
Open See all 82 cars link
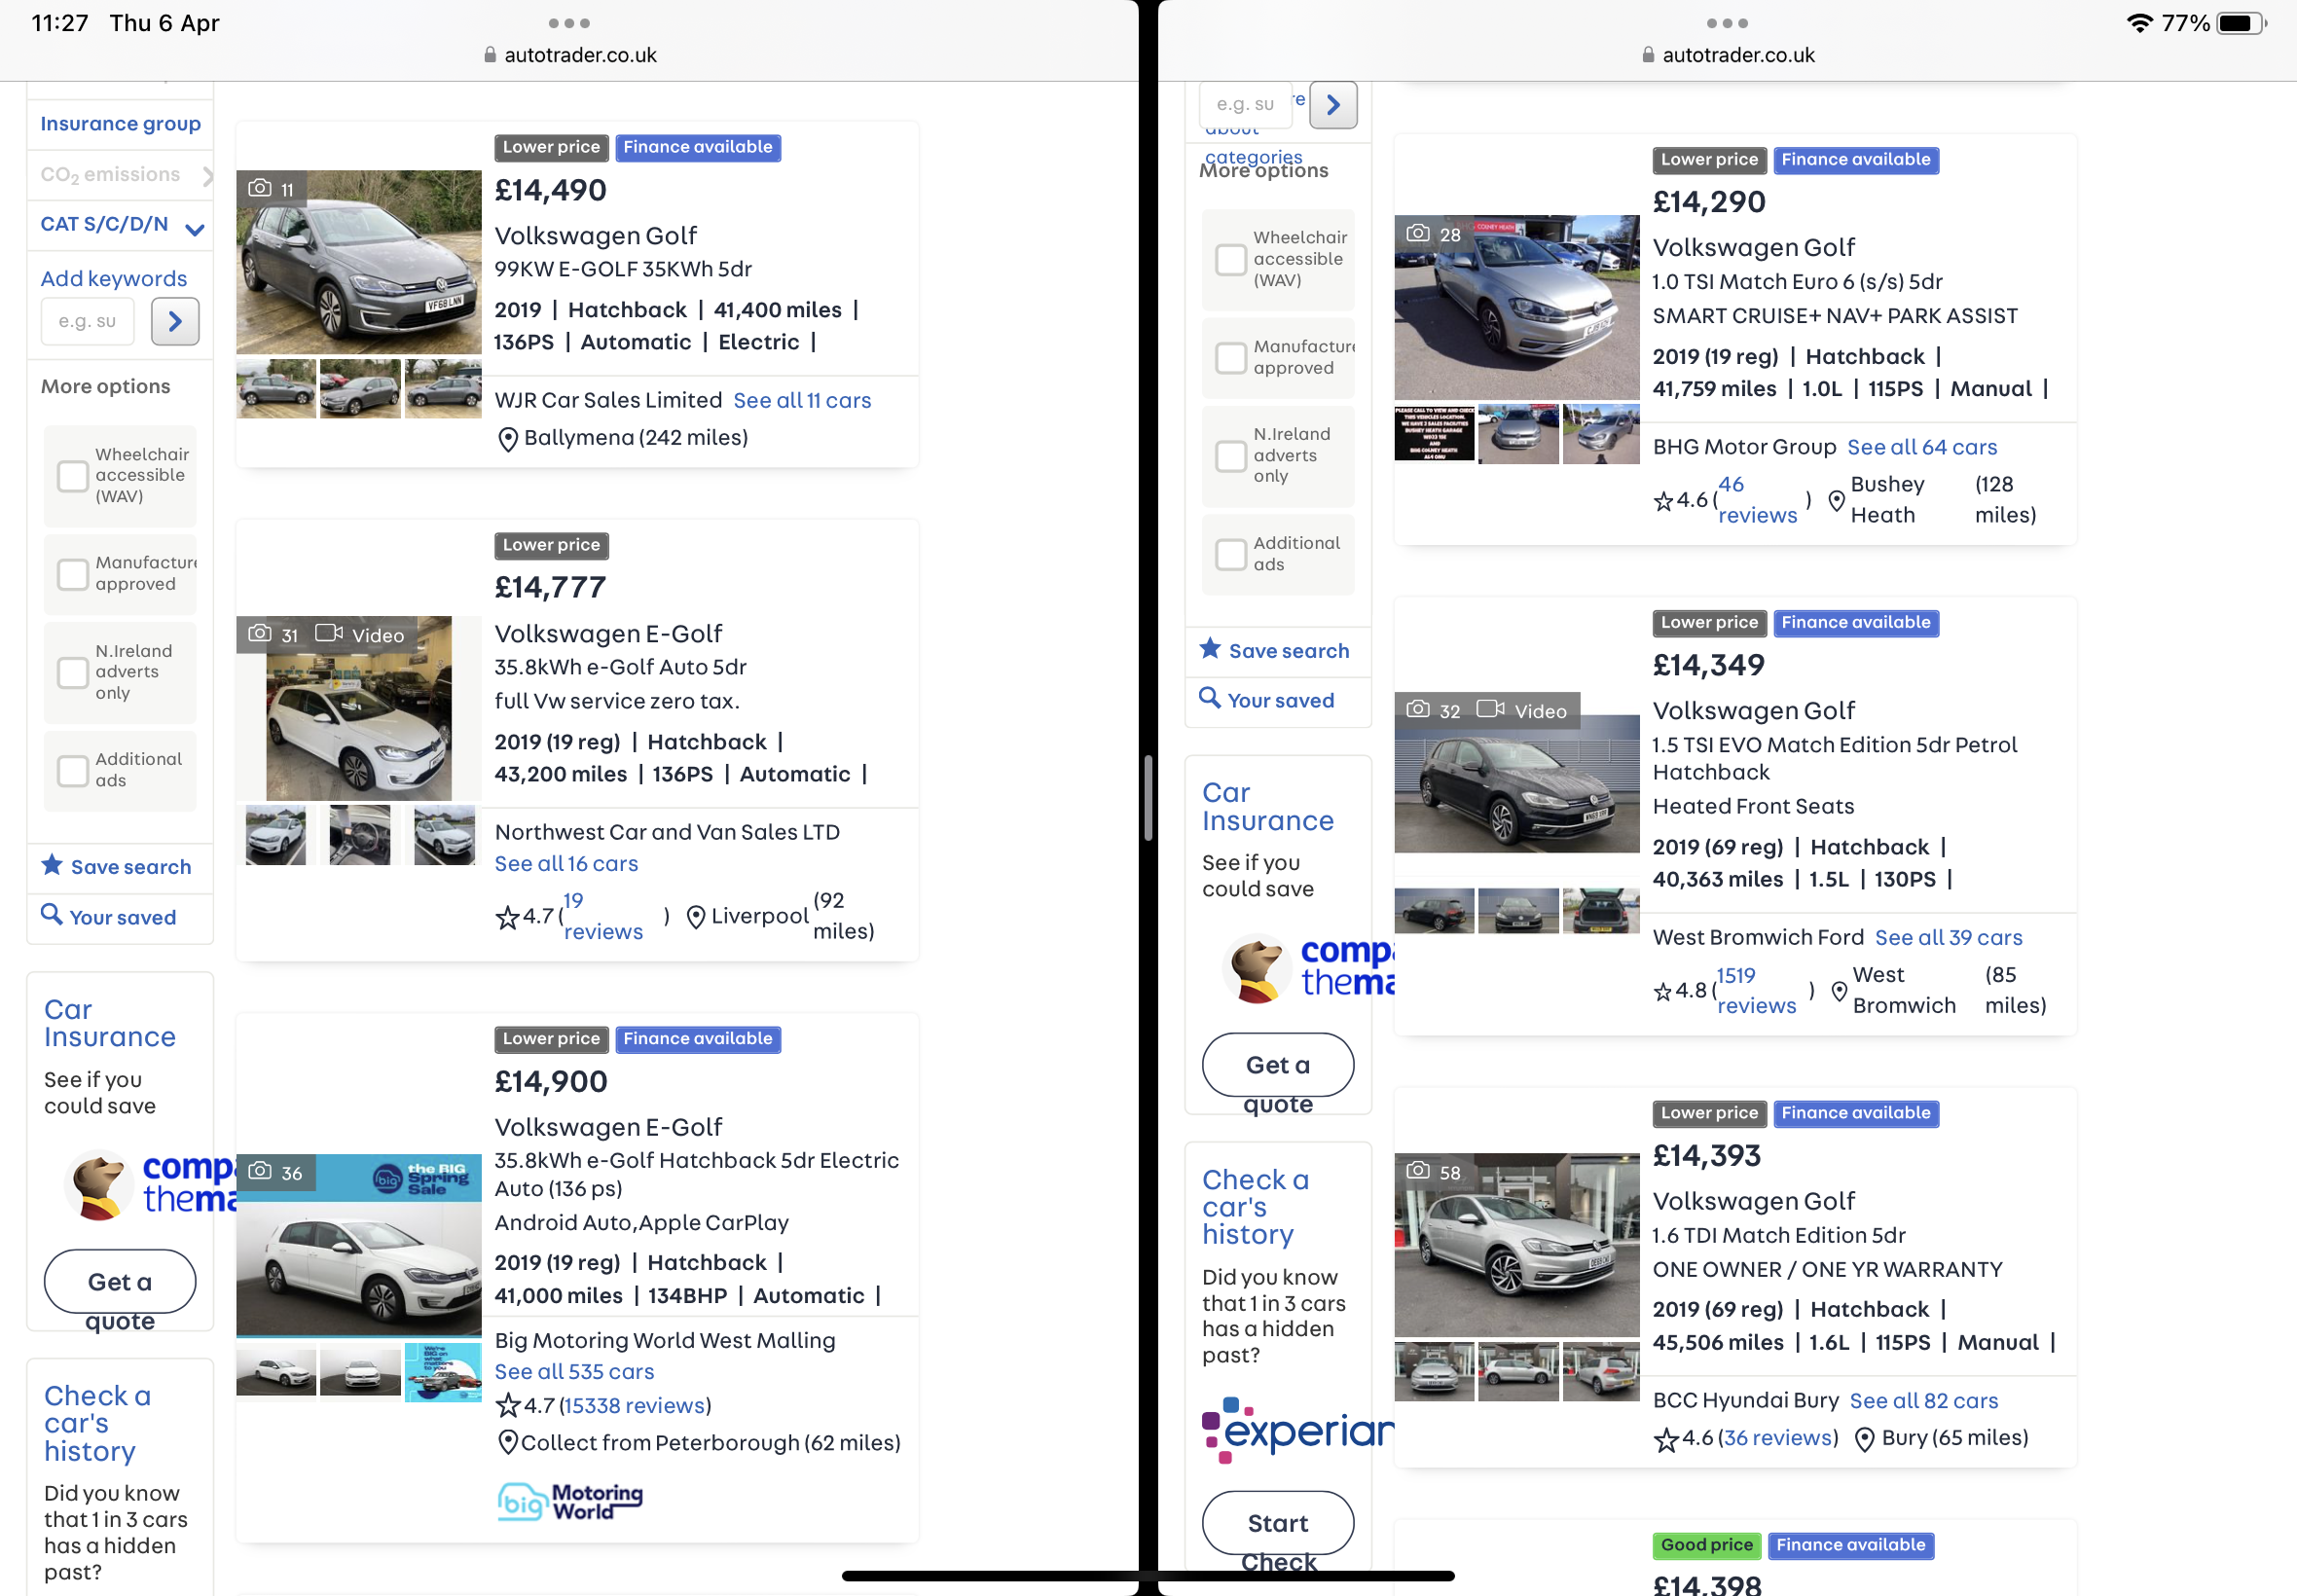[1923, 1400]
